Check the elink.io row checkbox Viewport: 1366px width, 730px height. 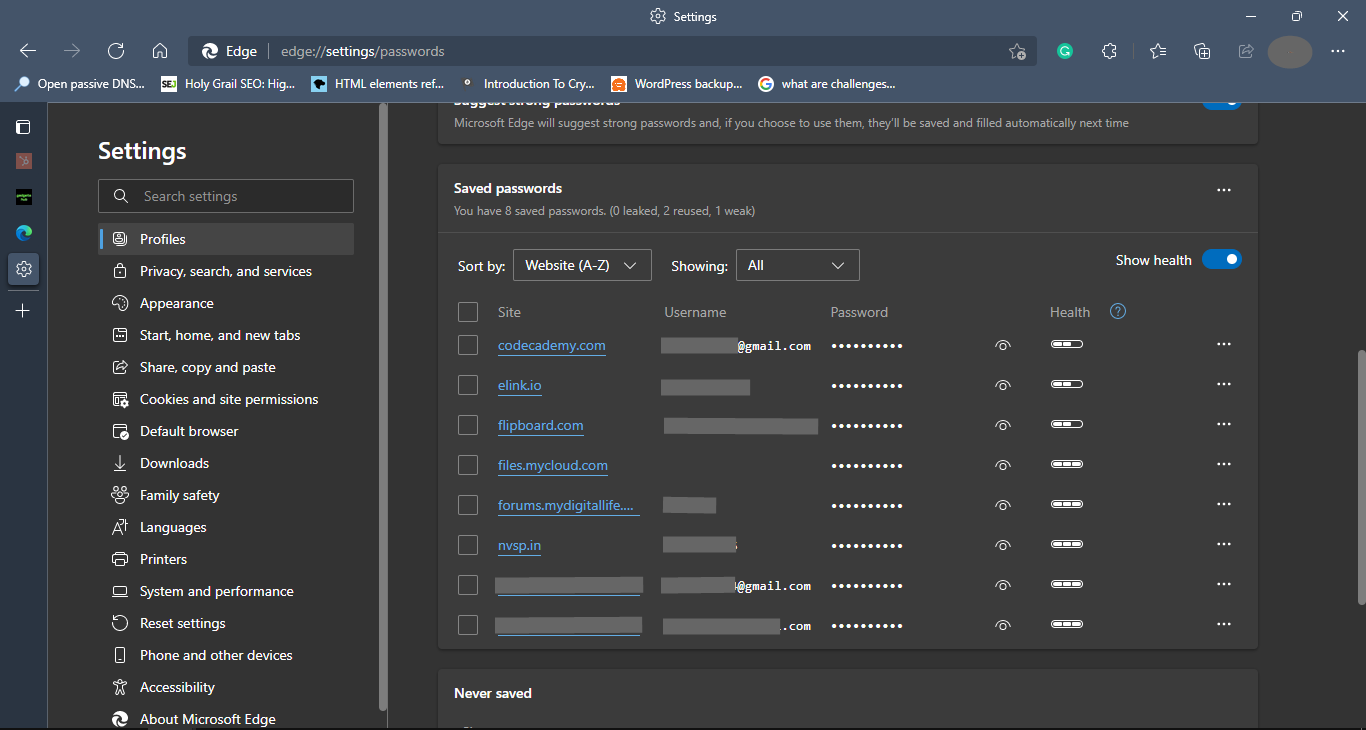pyautogui.click(x=468, y=385)
